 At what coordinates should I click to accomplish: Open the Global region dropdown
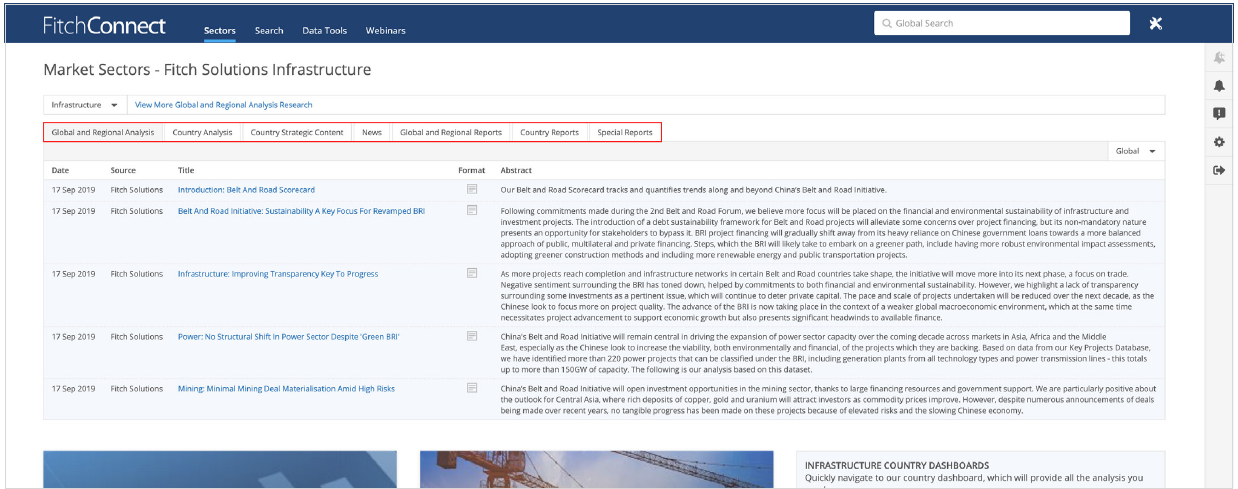coord(1136,151)
